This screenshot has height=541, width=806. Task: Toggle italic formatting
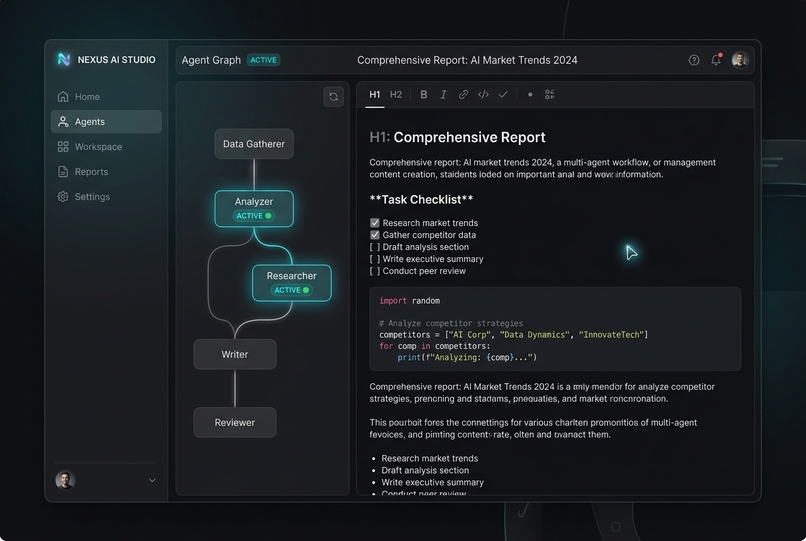pos(443,95)
